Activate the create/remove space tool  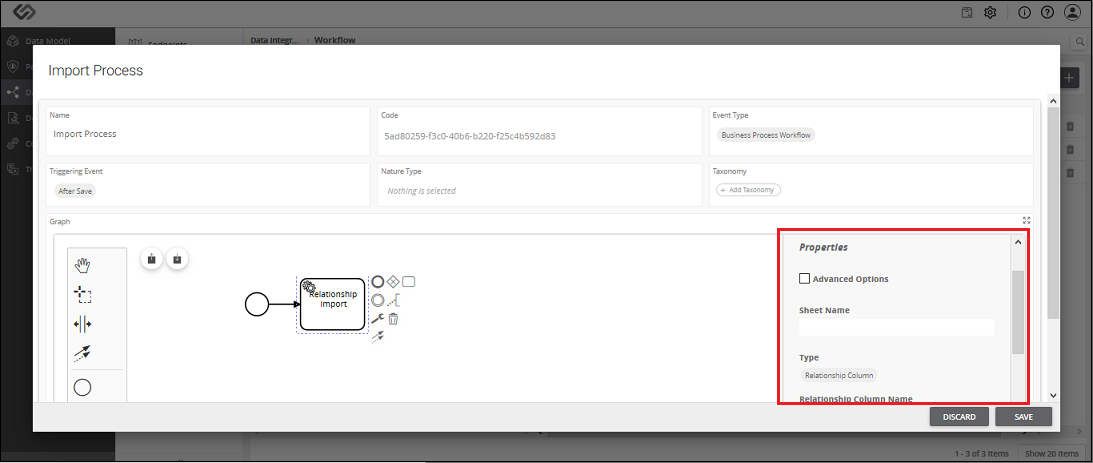83,324
